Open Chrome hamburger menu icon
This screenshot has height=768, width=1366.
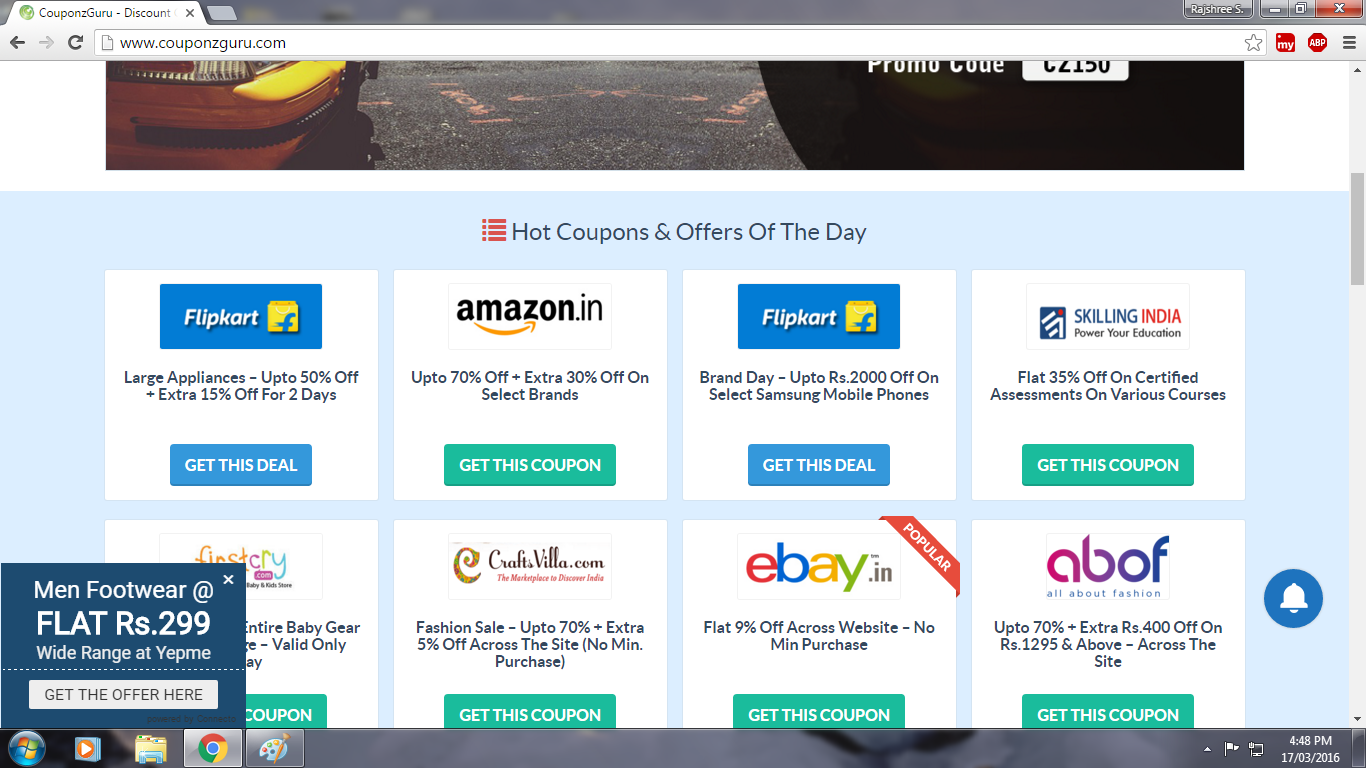(x=1347, y=43)
